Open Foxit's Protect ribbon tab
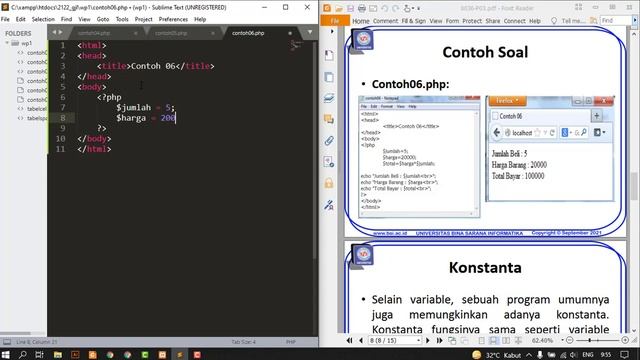Viewport: 640px width, 360px height. 472,21
